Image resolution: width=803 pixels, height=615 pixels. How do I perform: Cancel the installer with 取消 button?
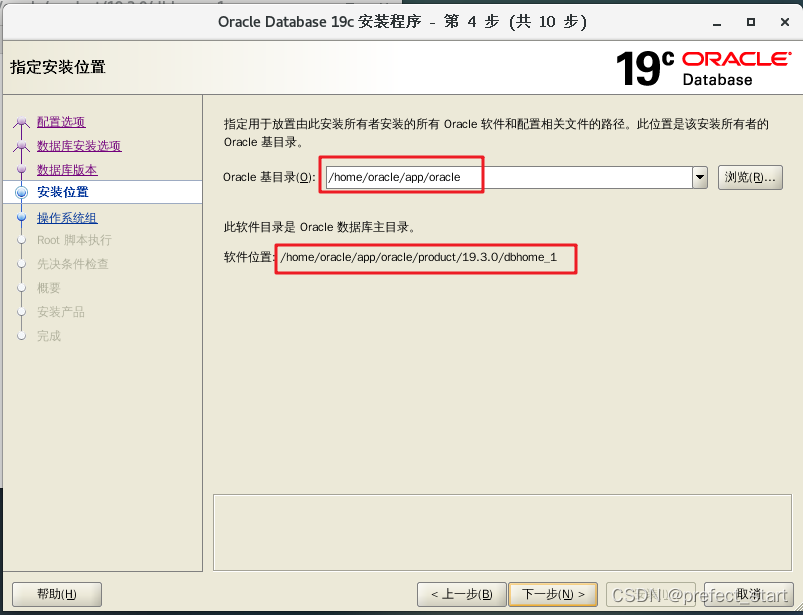pos(748,594)
